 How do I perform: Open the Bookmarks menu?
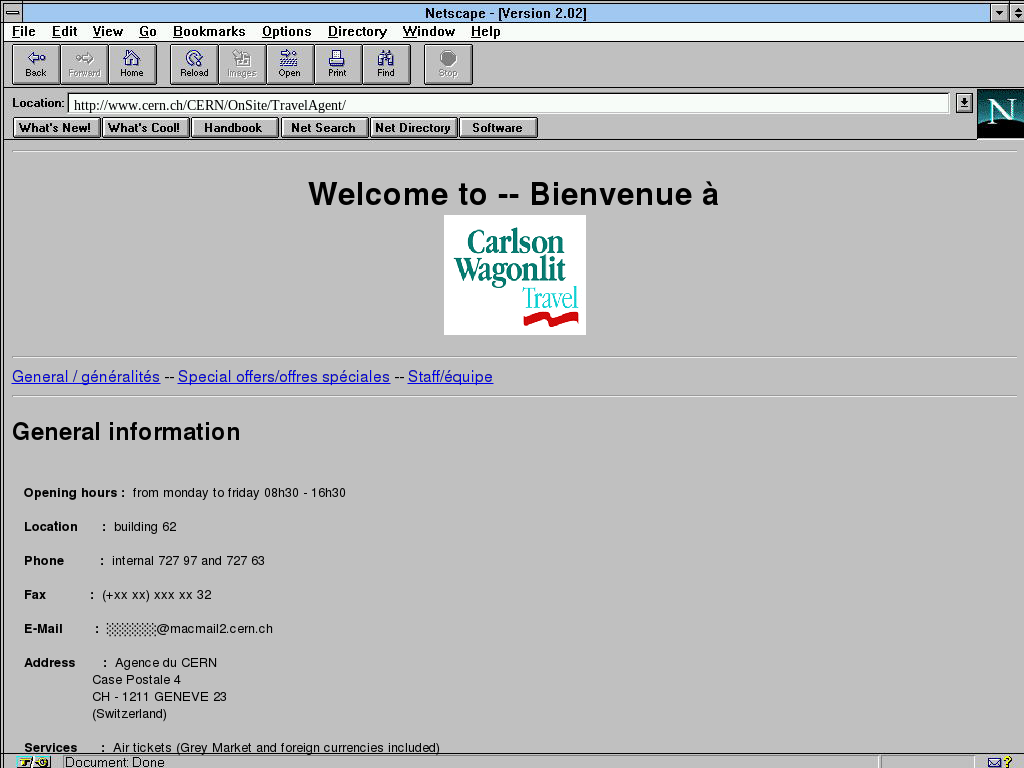click(209, 32)
